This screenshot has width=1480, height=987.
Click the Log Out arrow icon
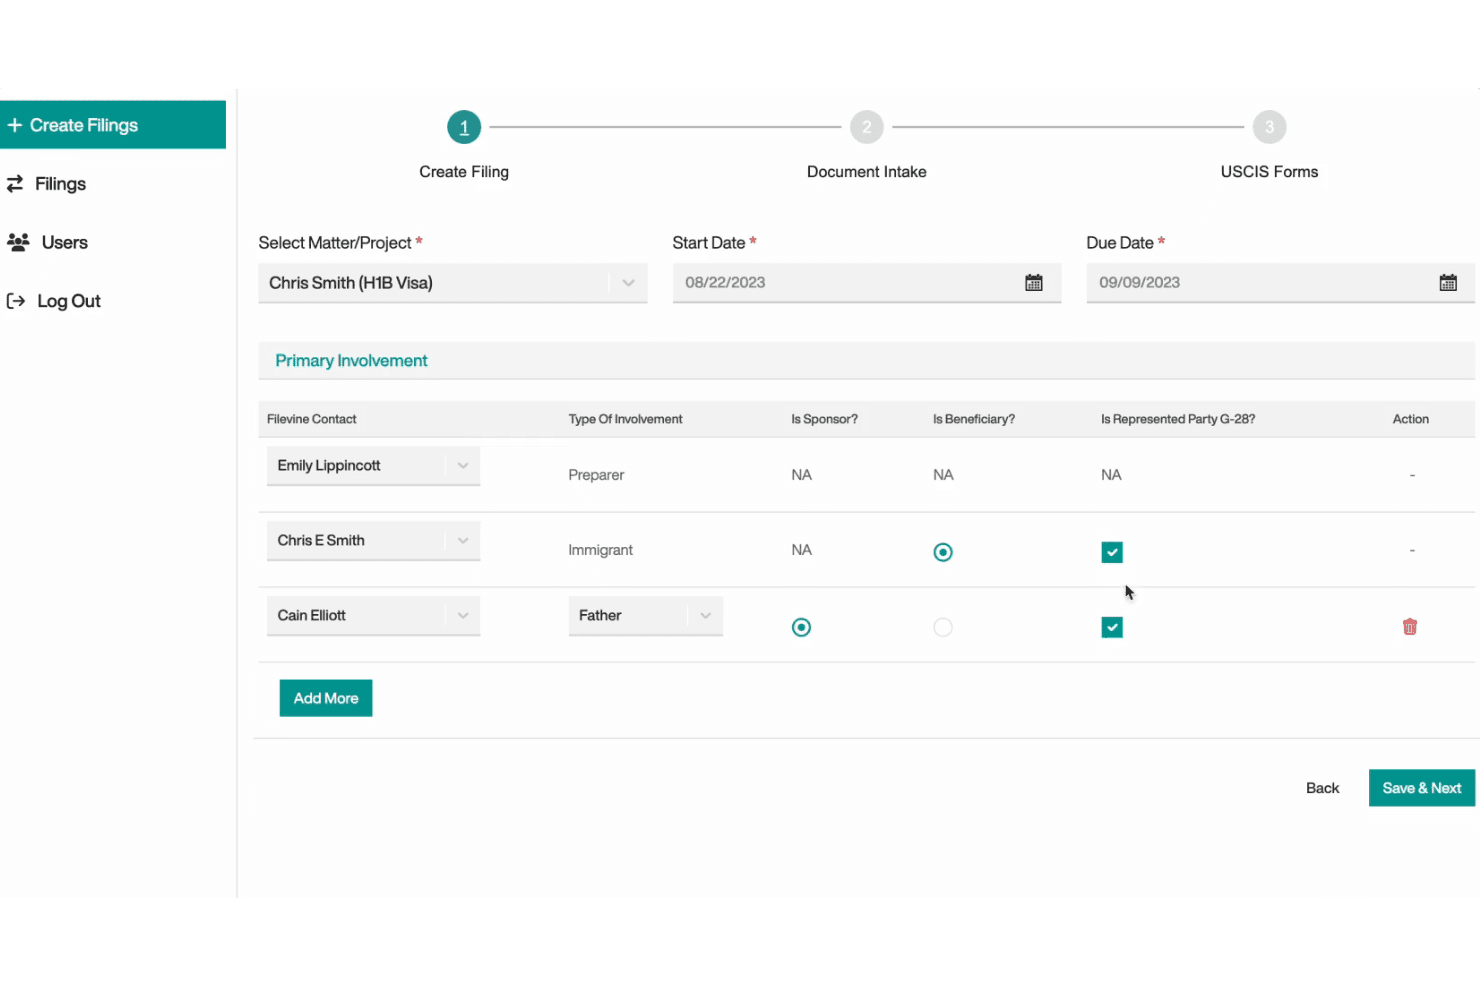tap(15, 301)
